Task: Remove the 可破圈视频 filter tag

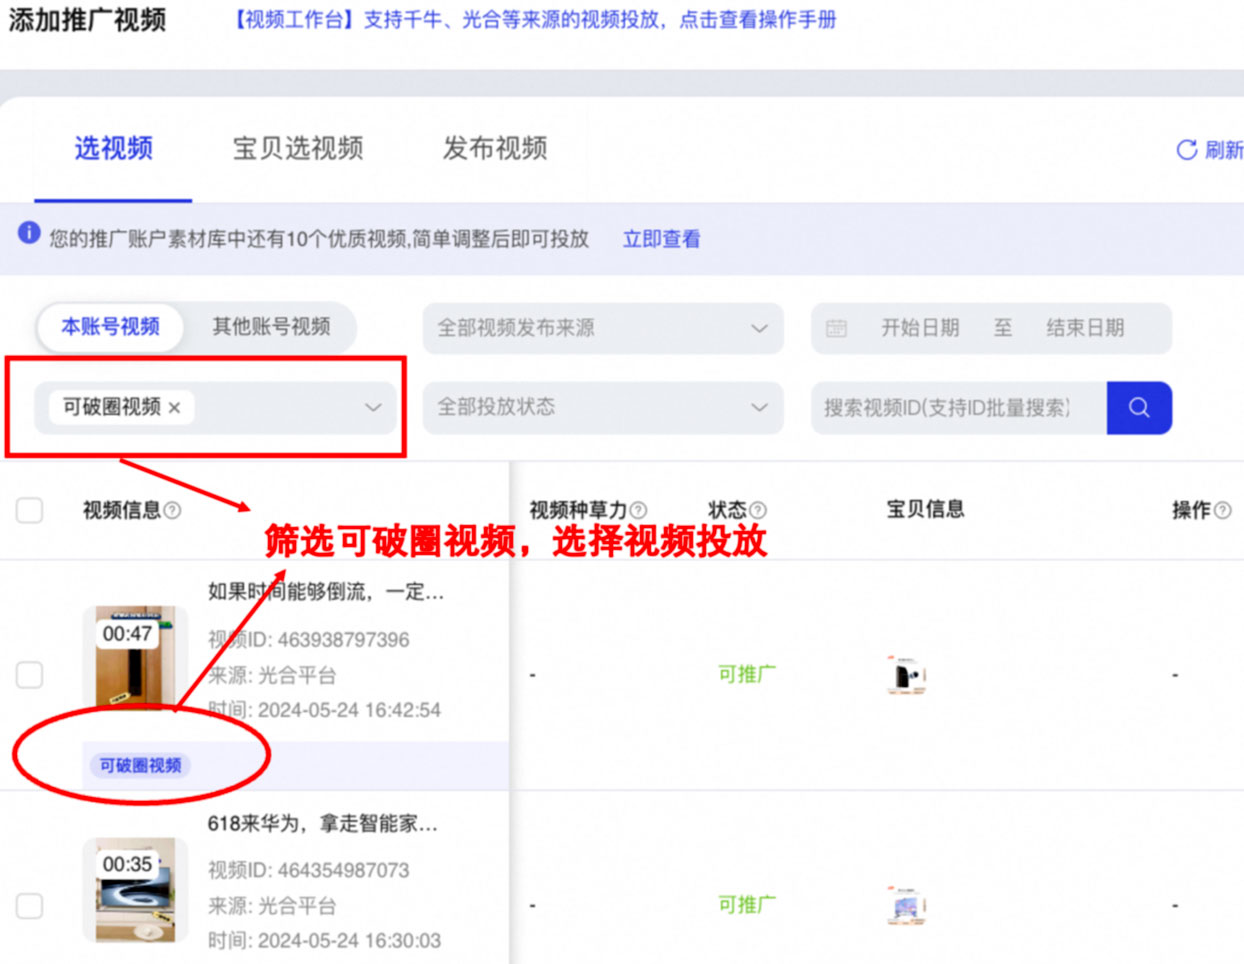Action: click(x=175, y=408)
